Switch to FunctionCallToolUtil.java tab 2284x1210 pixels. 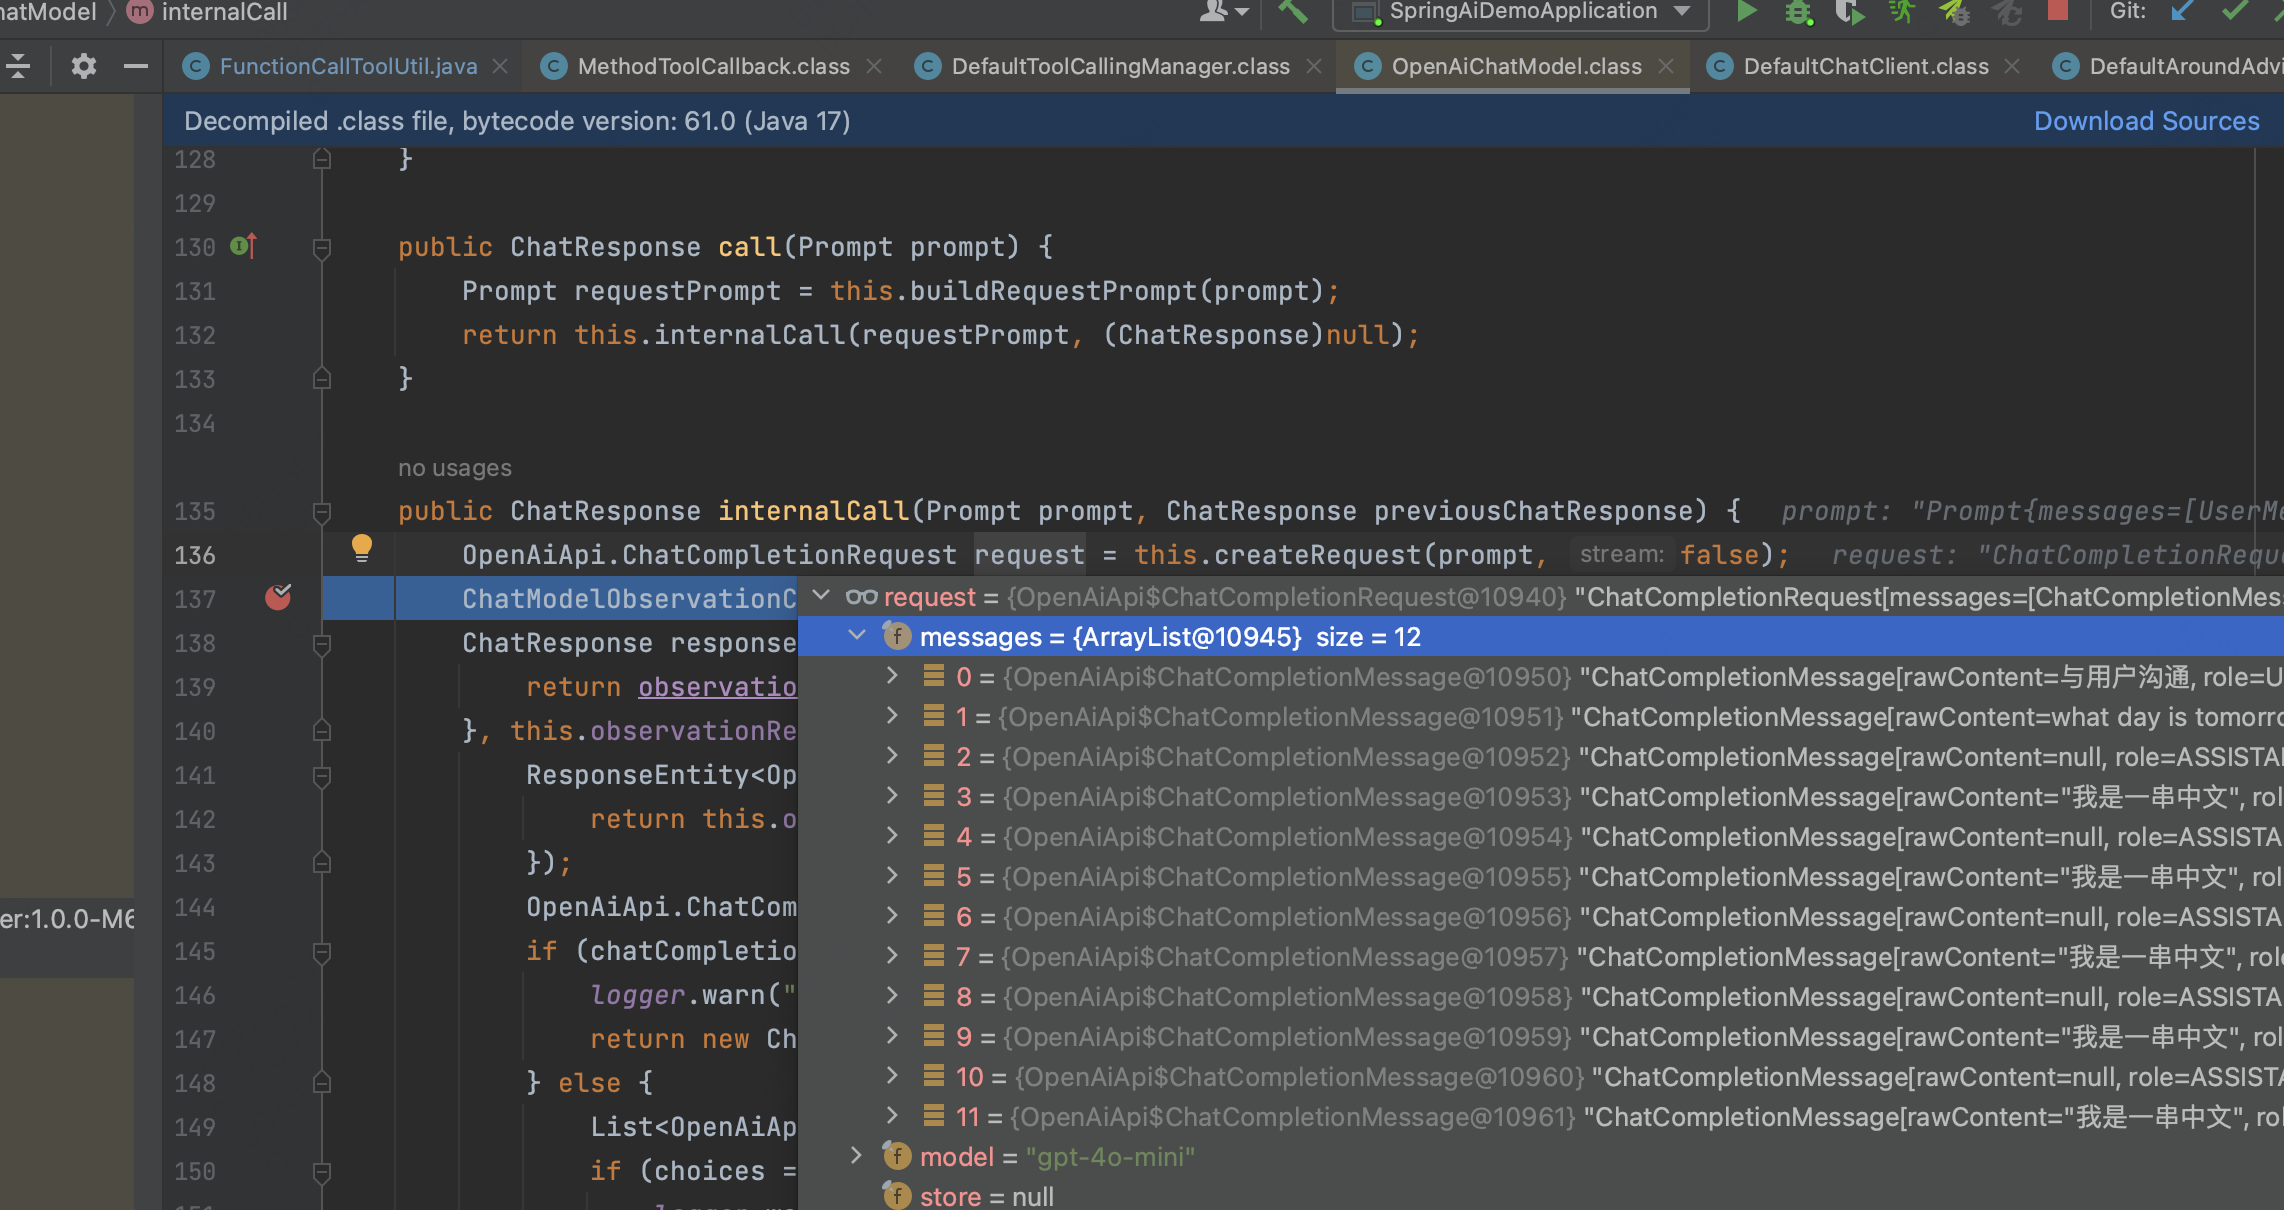(x=348, y=66)
